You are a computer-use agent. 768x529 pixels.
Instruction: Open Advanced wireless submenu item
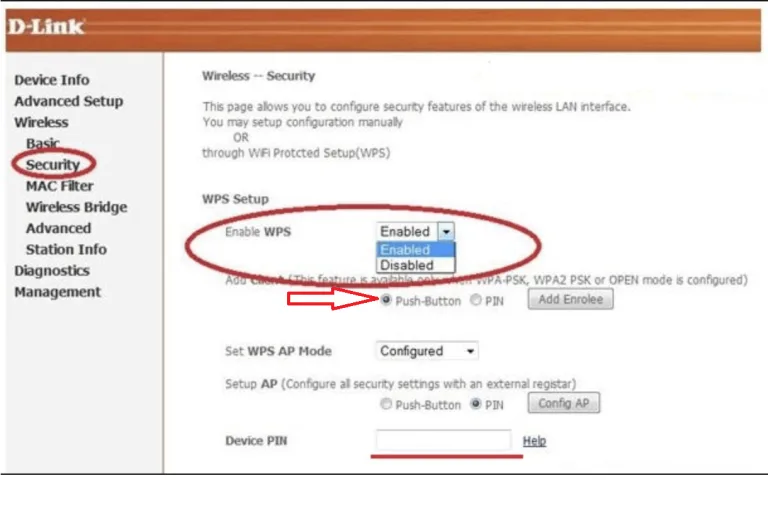(58, 228)
